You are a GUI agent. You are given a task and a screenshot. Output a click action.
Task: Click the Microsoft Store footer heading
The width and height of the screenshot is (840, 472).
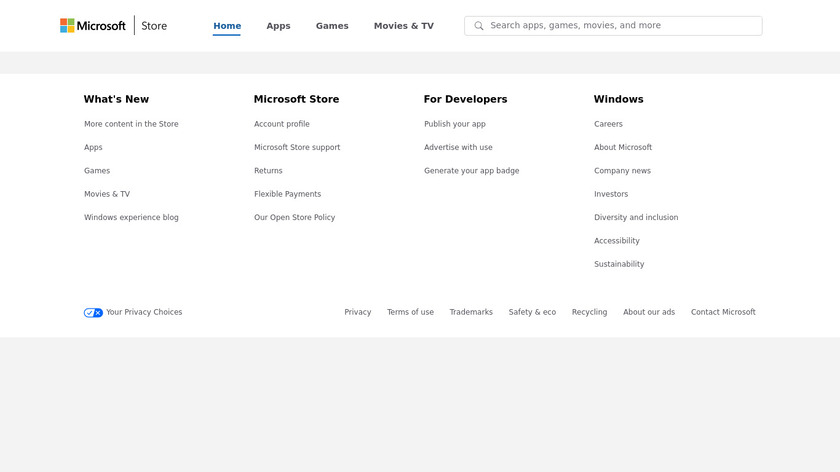296,99
